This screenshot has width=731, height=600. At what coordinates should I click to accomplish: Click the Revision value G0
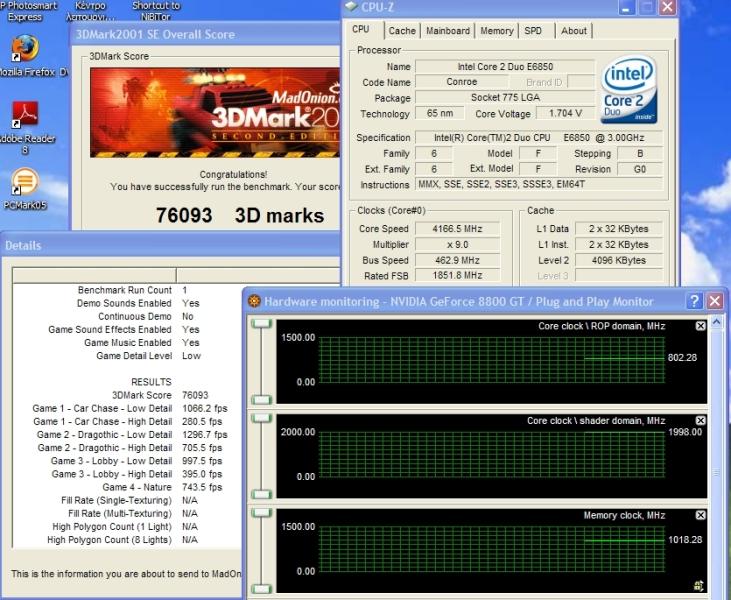pos(640,169)
